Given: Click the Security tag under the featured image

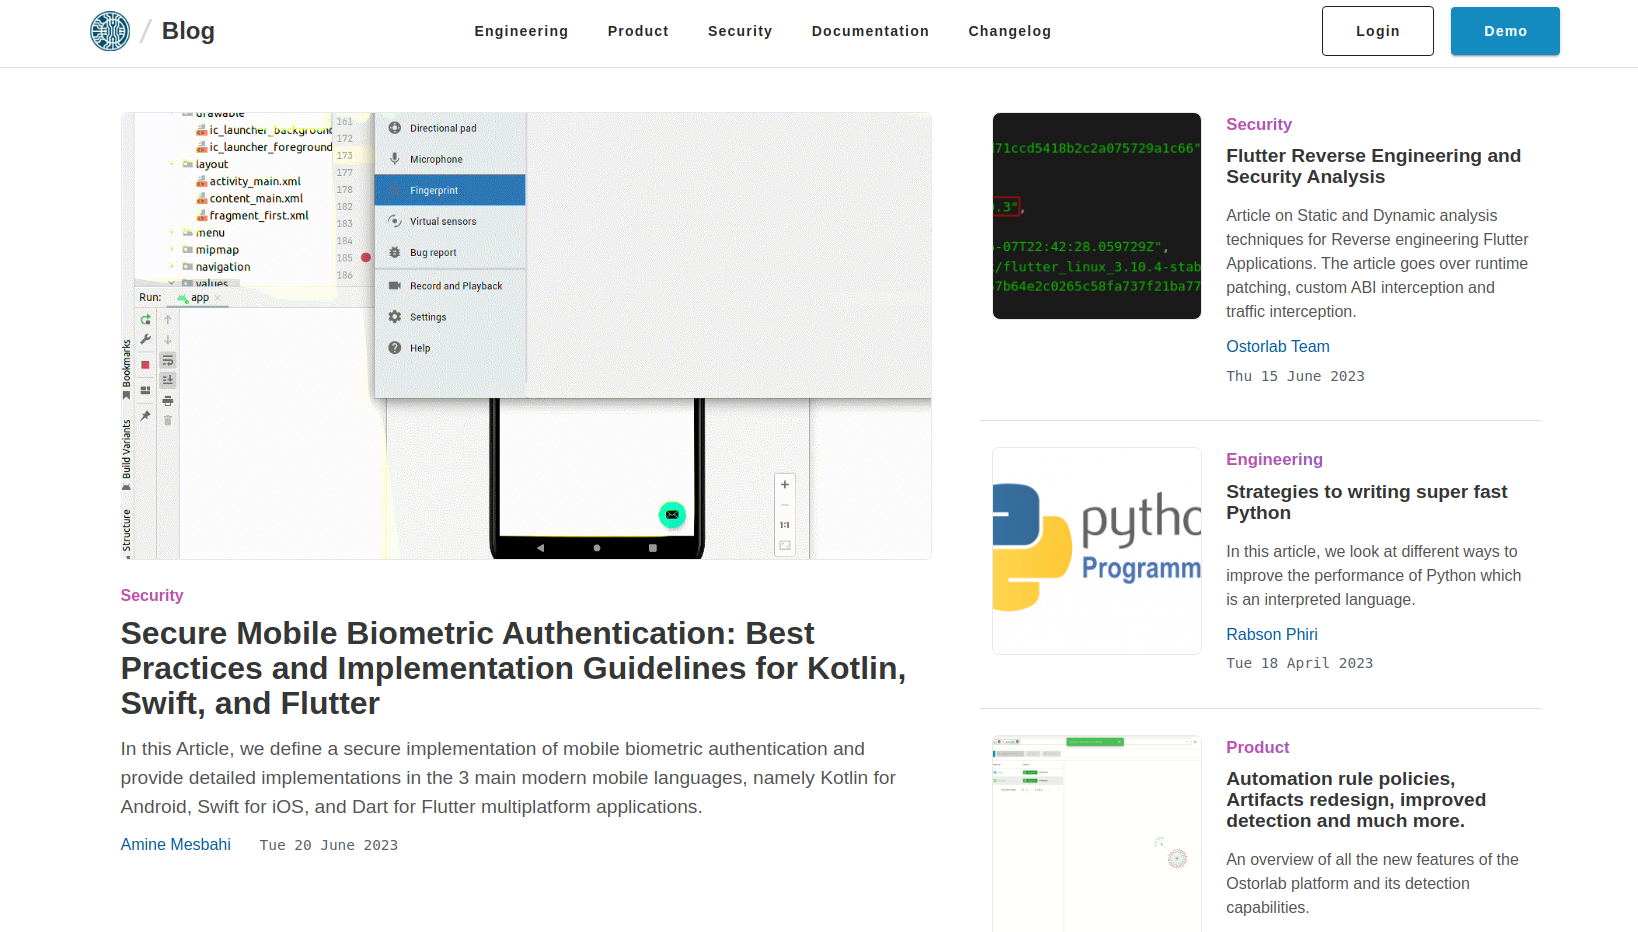Looking at the screenshot, I should tap(152, 595).
